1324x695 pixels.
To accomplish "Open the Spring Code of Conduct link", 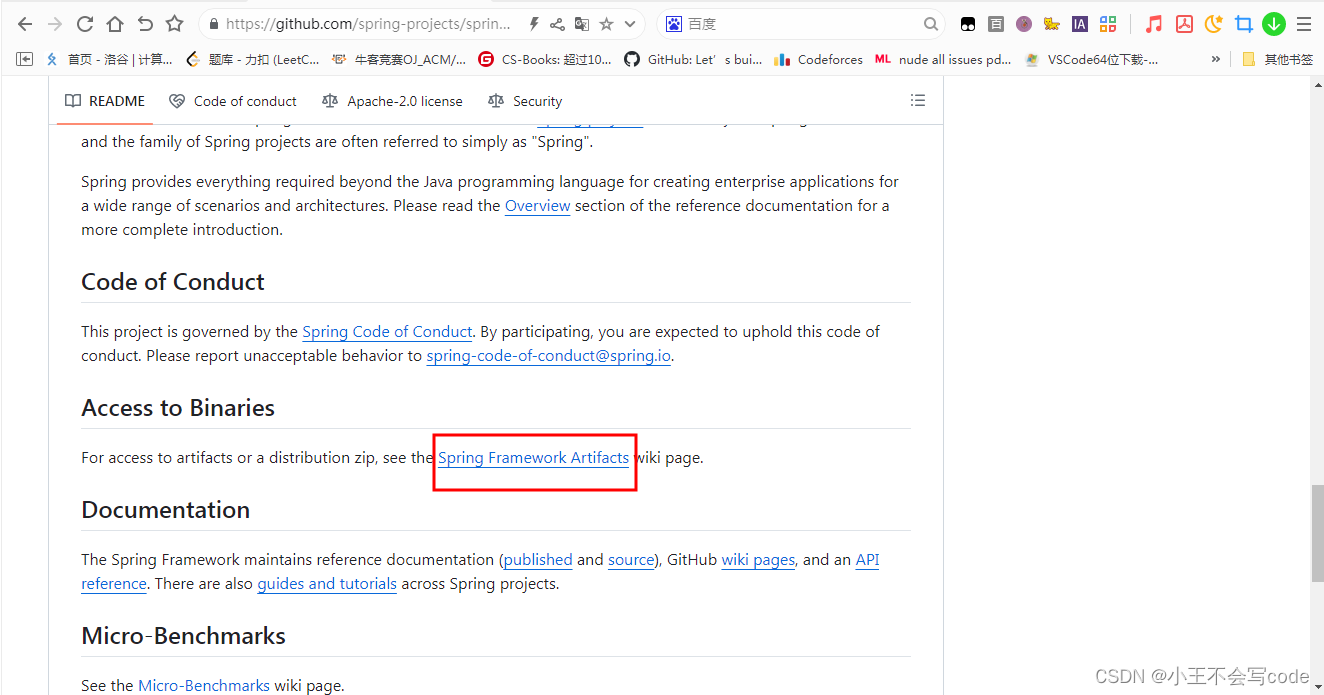I will click(x=387, y=332).
